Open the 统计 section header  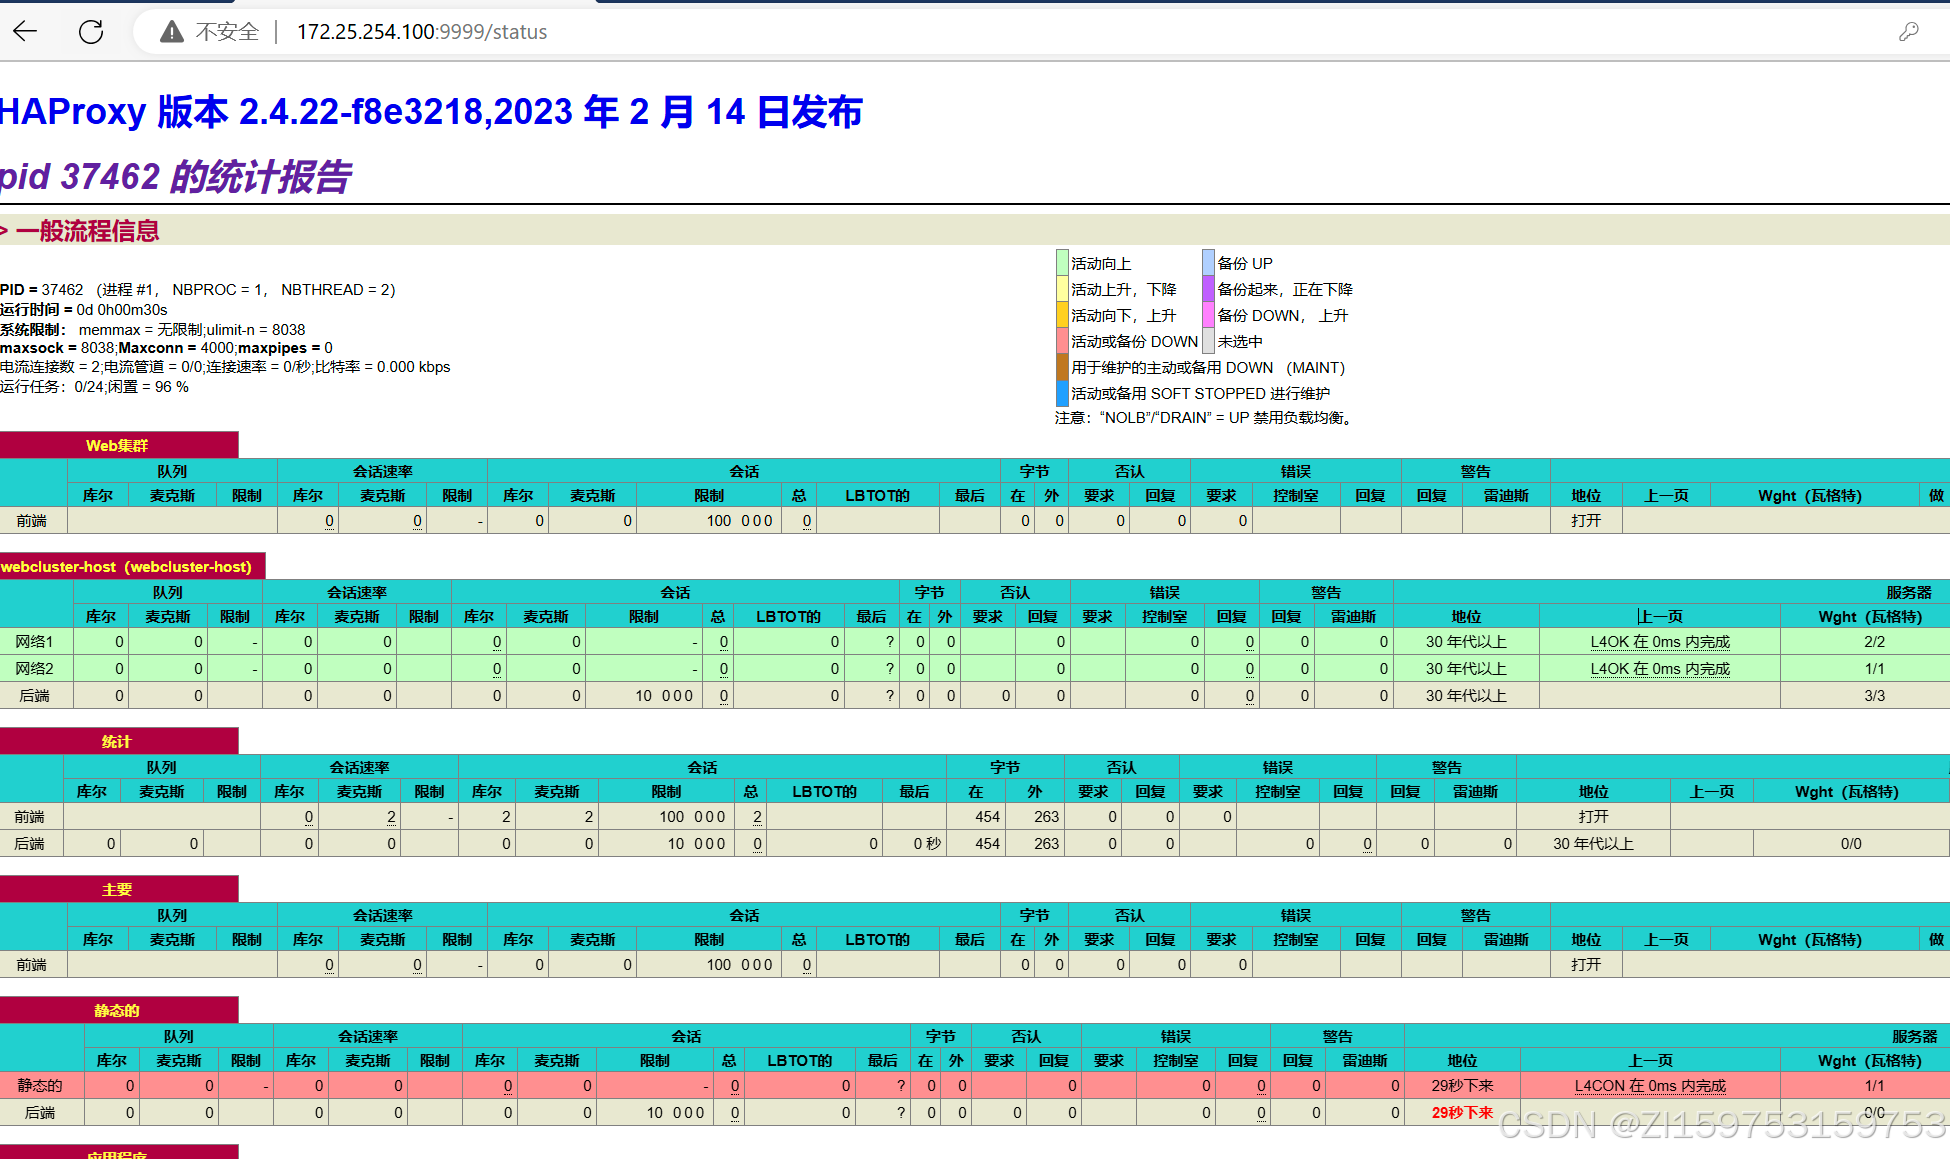point(118,741)
